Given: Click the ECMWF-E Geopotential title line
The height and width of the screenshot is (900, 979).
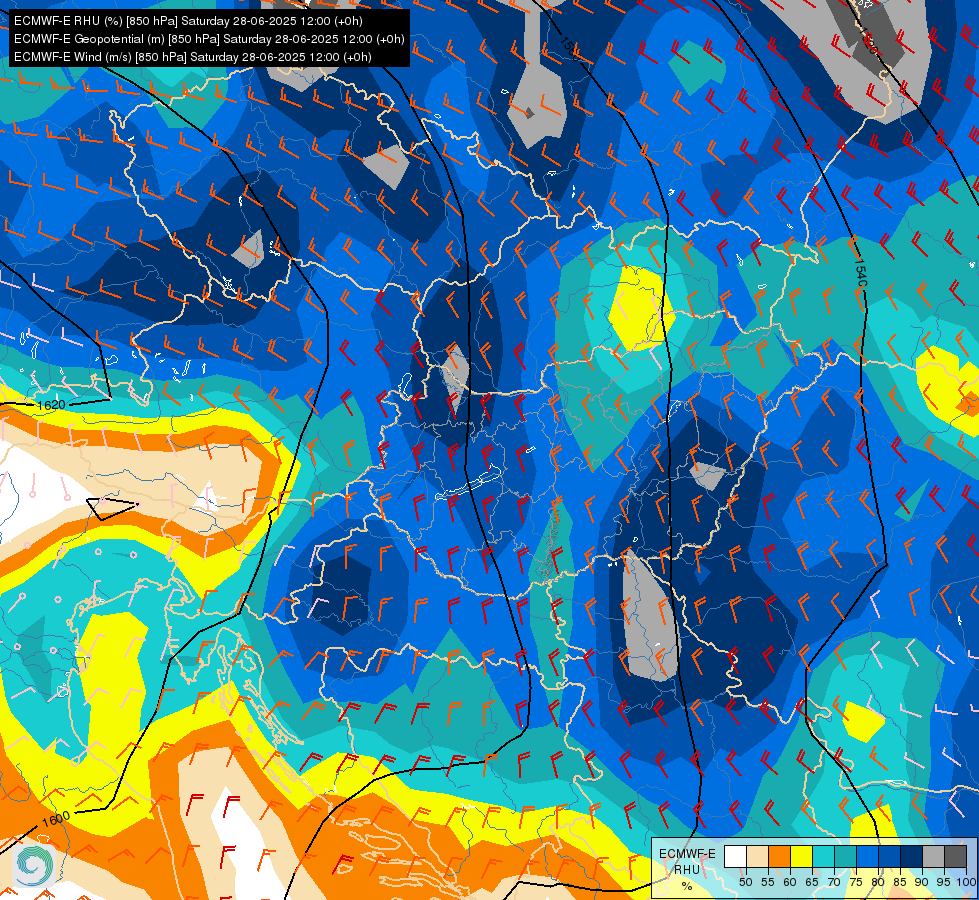Looking at the screenshot, I should (209, 39).
